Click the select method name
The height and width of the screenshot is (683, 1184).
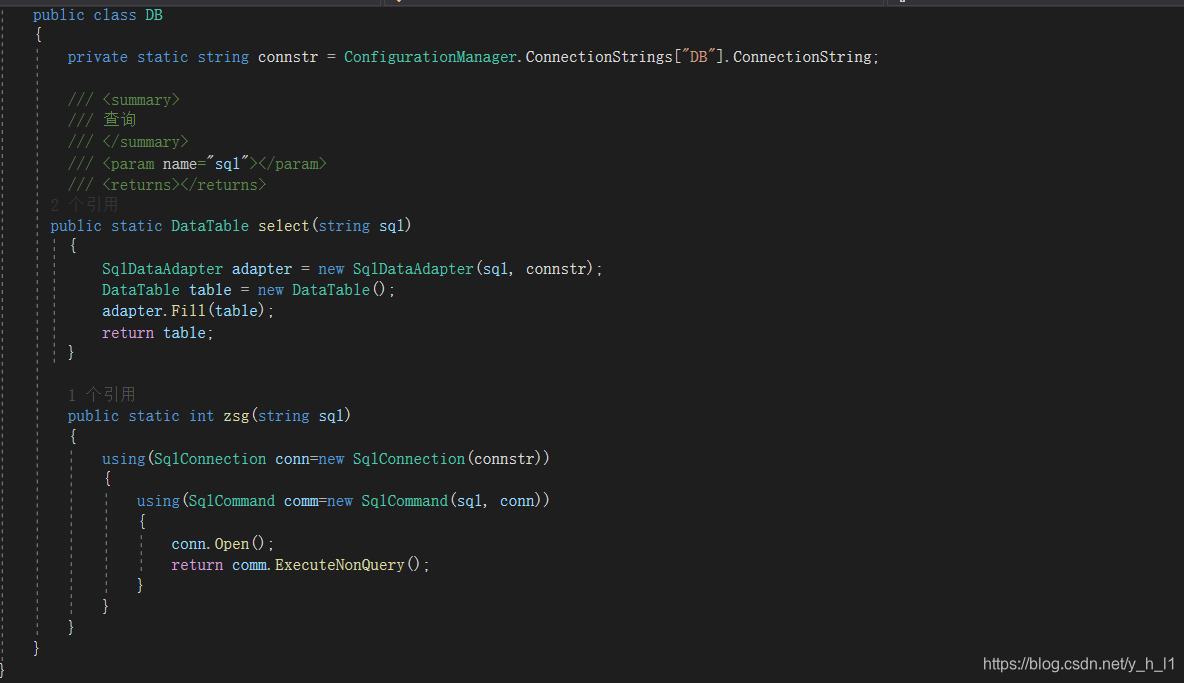[x=283, y=226]
